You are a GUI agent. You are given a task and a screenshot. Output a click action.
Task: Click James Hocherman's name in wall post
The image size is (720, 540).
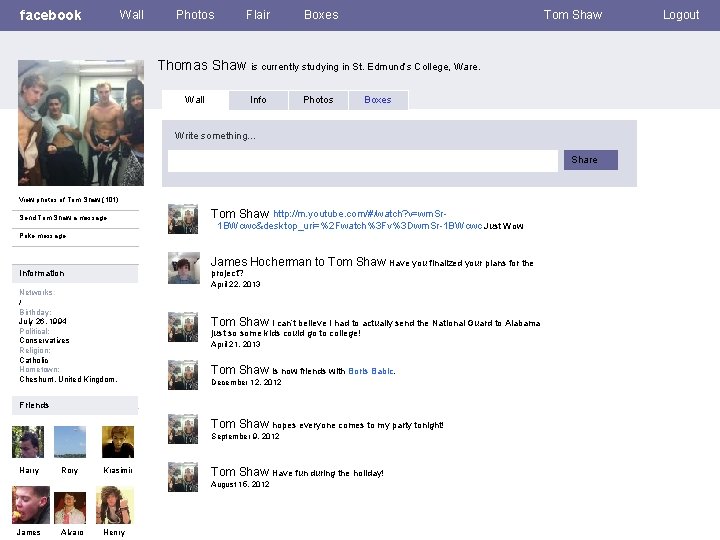[261, 262]
